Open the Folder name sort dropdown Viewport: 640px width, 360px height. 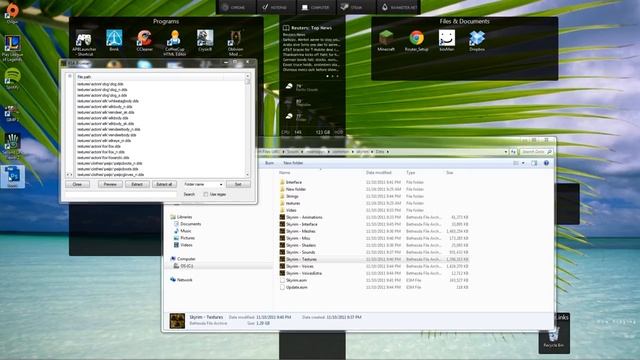click(x=203, y=184)
